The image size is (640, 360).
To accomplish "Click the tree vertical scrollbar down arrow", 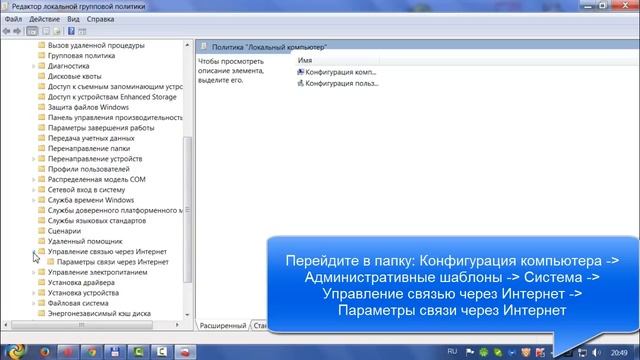I will point(187,315).
